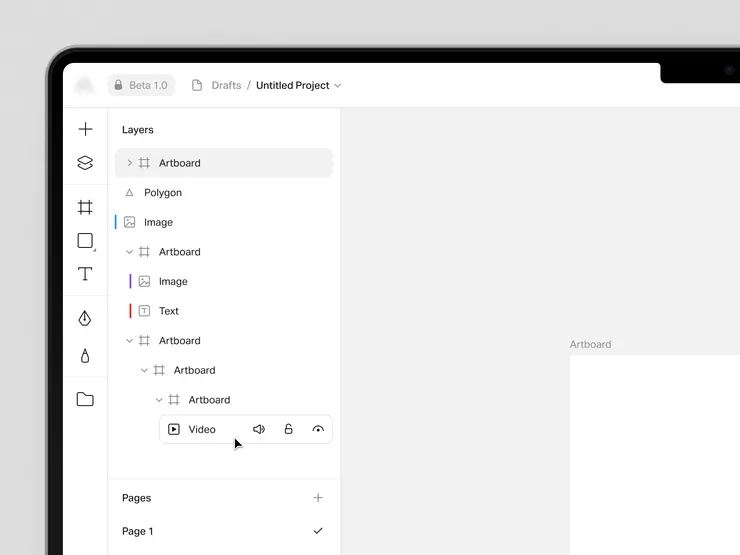Image resolution: width=740 pixels, height=555 pixels.
Task: Click the Pages section heading
Action: pos(136,498)
